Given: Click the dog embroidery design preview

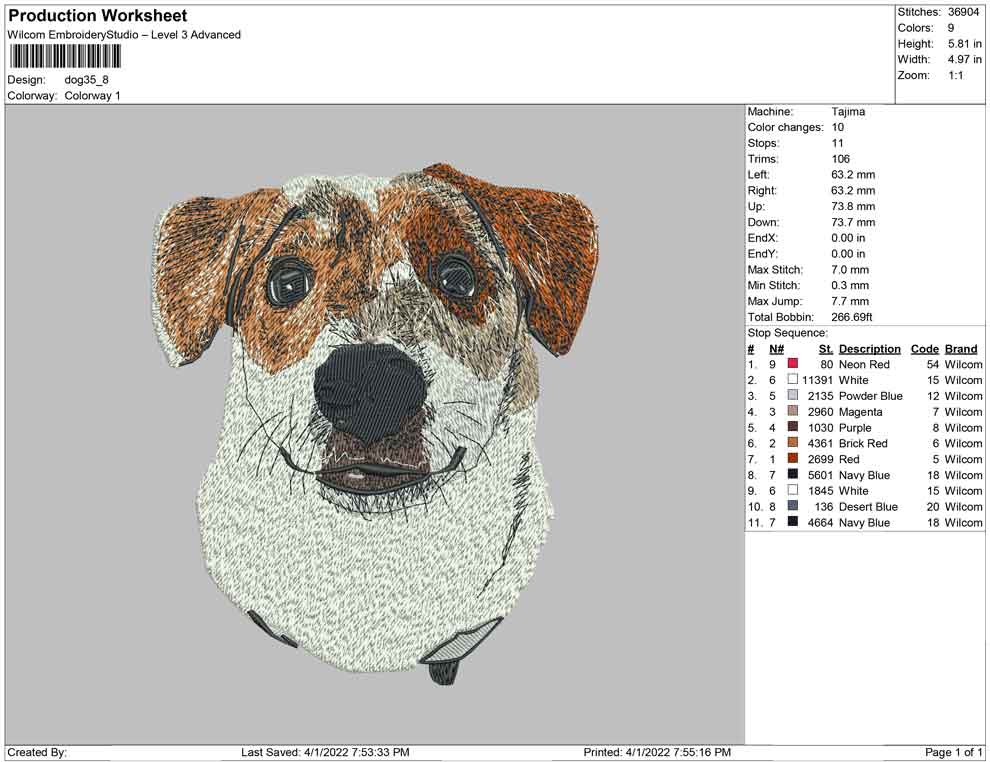Looking at the screenshot, I should point(375,420).
